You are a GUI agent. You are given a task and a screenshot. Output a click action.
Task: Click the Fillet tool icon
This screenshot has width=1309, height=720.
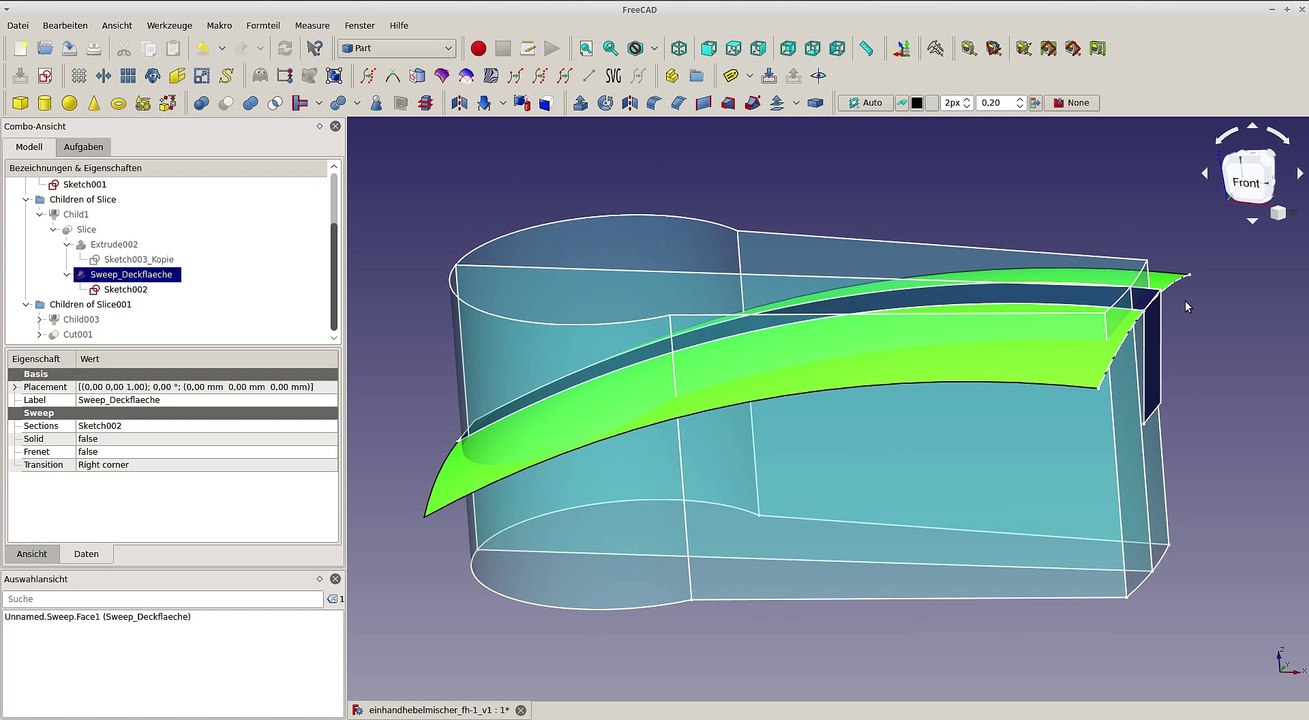[x=654, y=103]
